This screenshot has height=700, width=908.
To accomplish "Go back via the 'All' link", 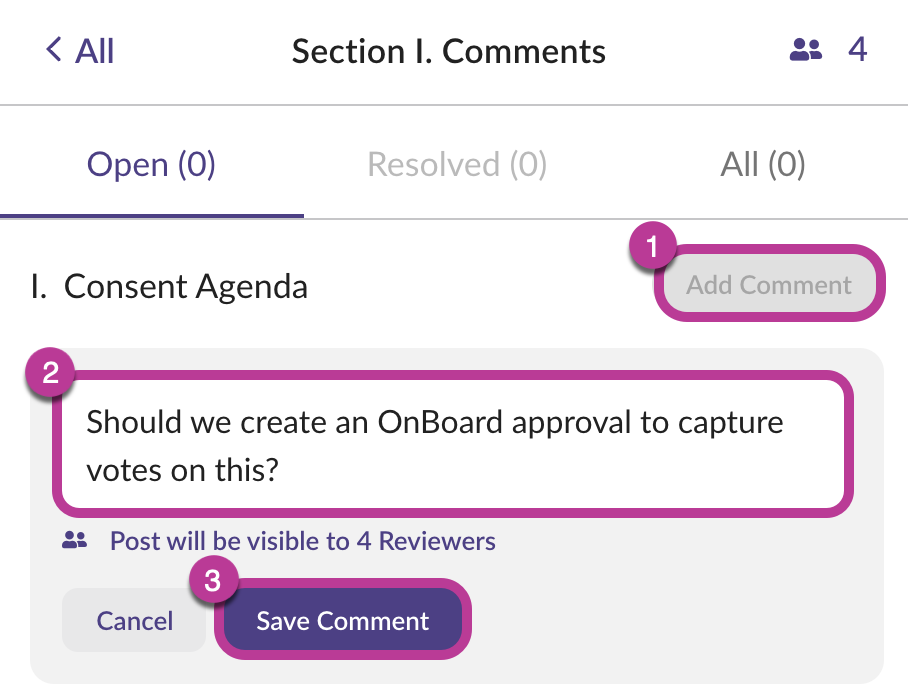I will pos(95,50).
